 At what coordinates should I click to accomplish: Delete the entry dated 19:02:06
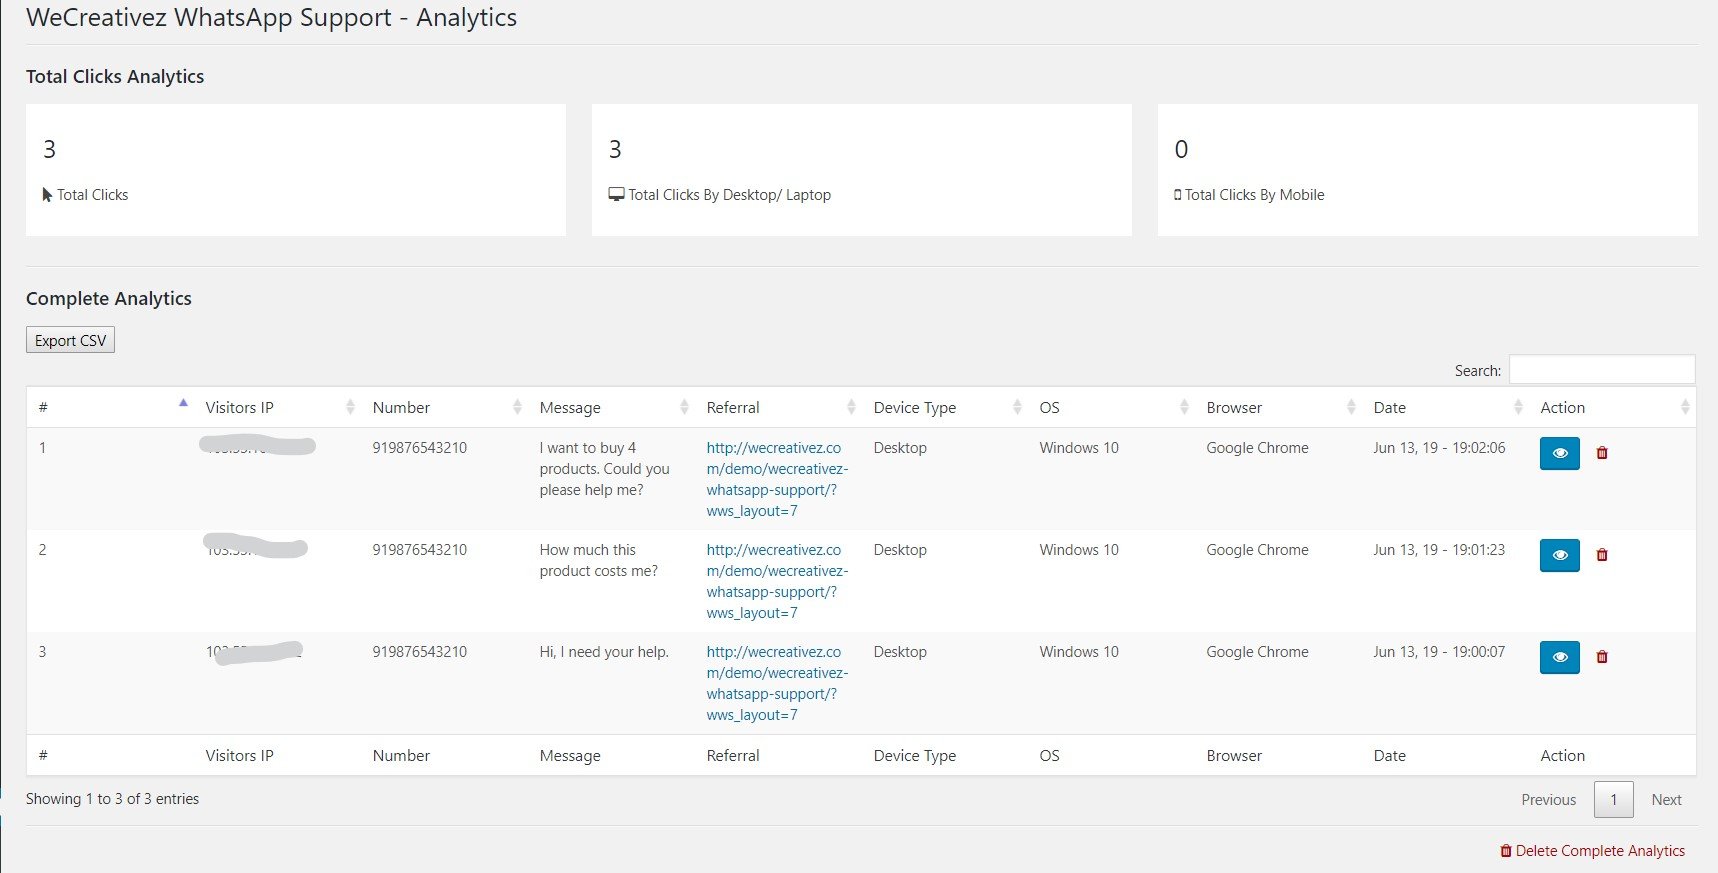pos(1602,453)
